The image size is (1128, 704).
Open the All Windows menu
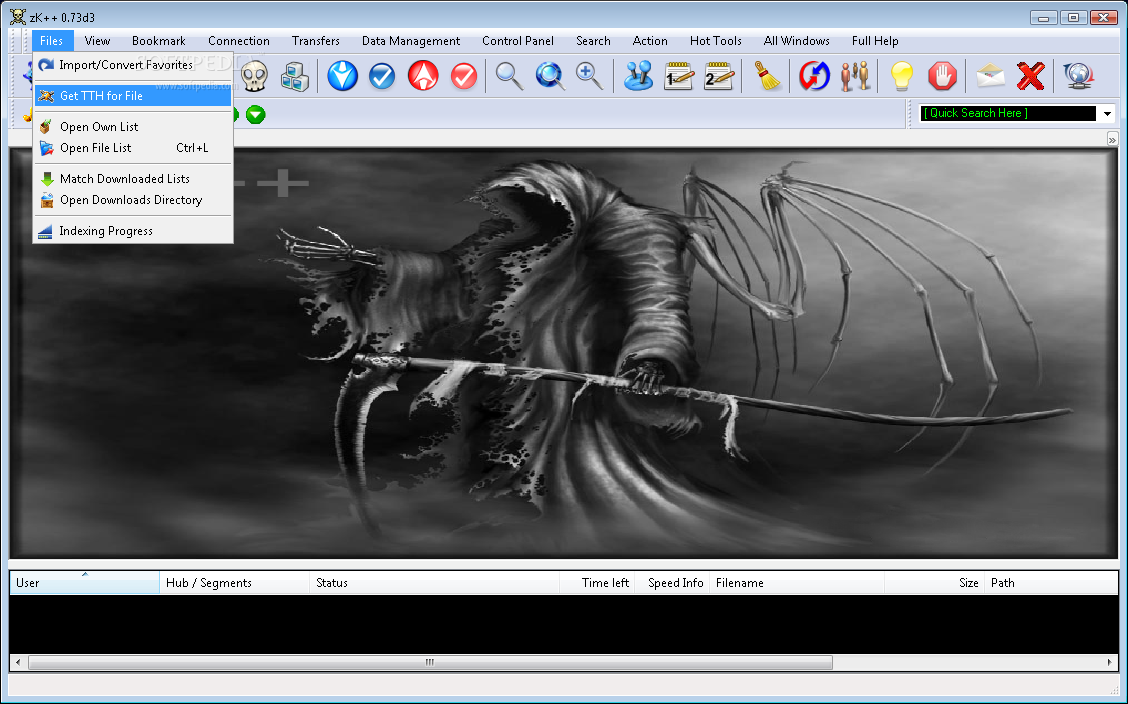click(x=796, y=41)
